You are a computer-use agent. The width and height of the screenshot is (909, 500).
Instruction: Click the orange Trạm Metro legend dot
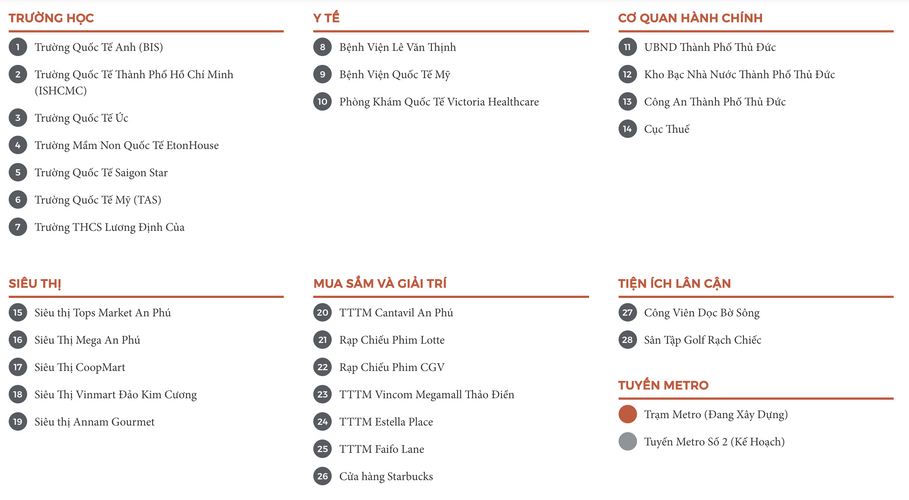627,414
